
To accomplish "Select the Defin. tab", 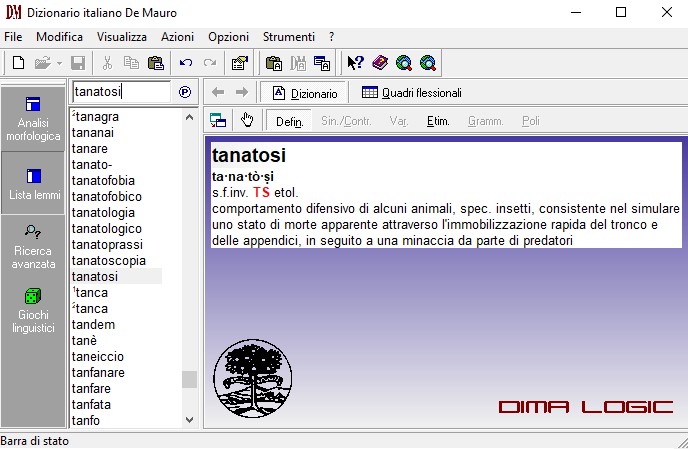I will [289, 121].
